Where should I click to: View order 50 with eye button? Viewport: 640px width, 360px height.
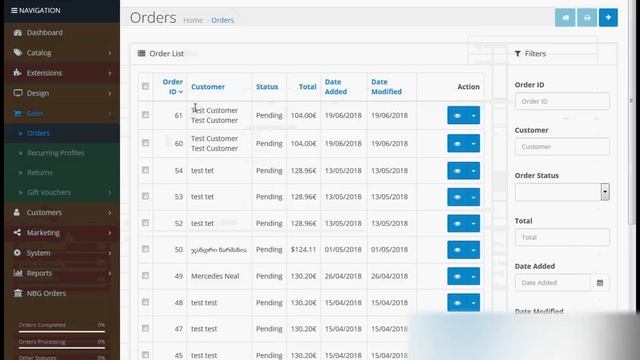457,250
